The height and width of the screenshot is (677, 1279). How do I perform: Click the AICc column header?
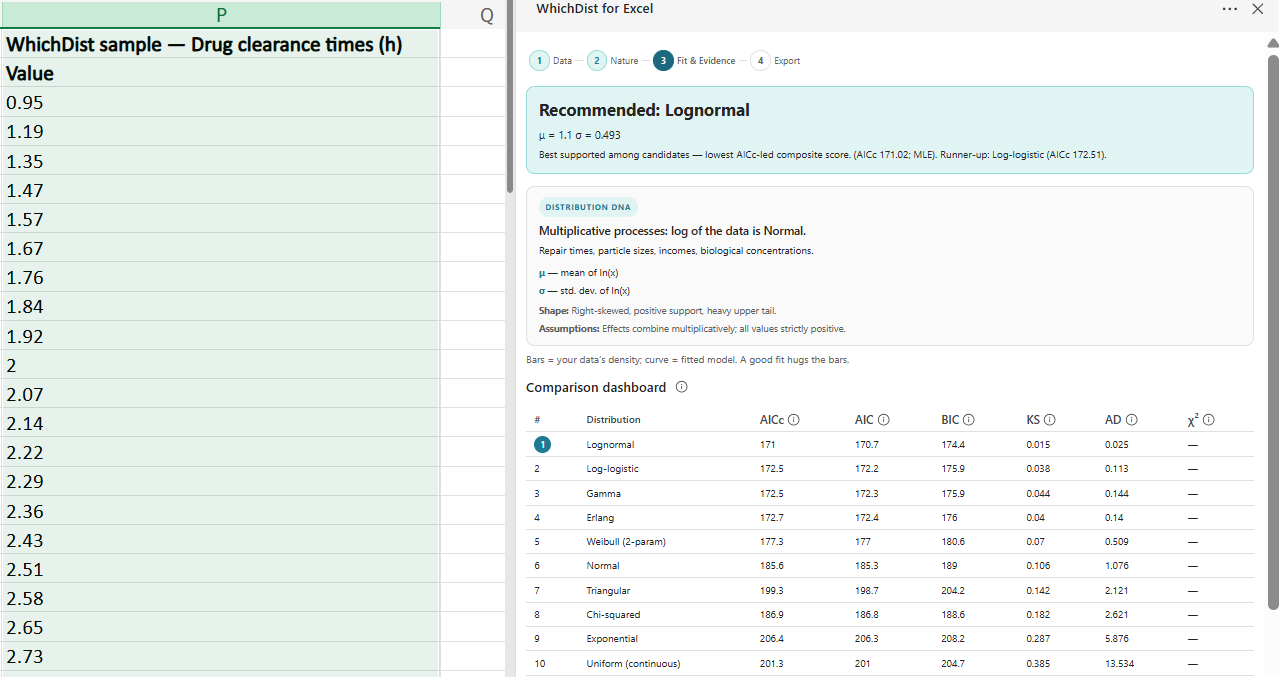click(x=772, y=420)
